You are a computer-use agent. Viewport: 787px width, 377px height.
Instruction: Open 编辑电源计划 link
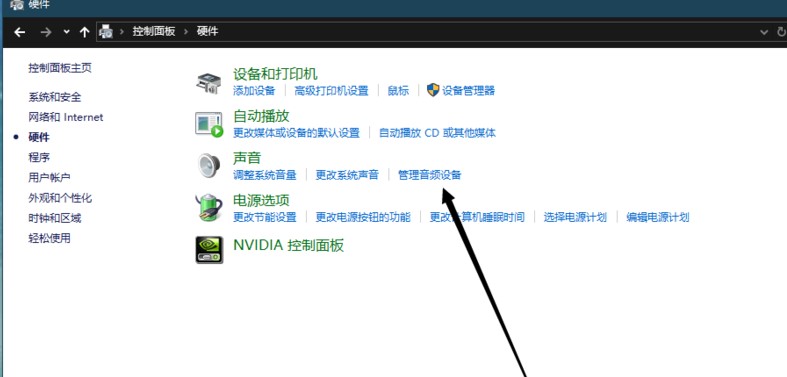click(x=658, y=217)
